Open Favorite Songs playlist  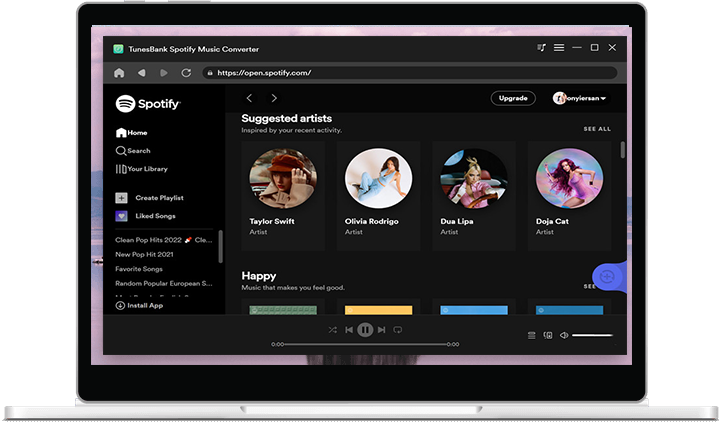tap(139, 269)
